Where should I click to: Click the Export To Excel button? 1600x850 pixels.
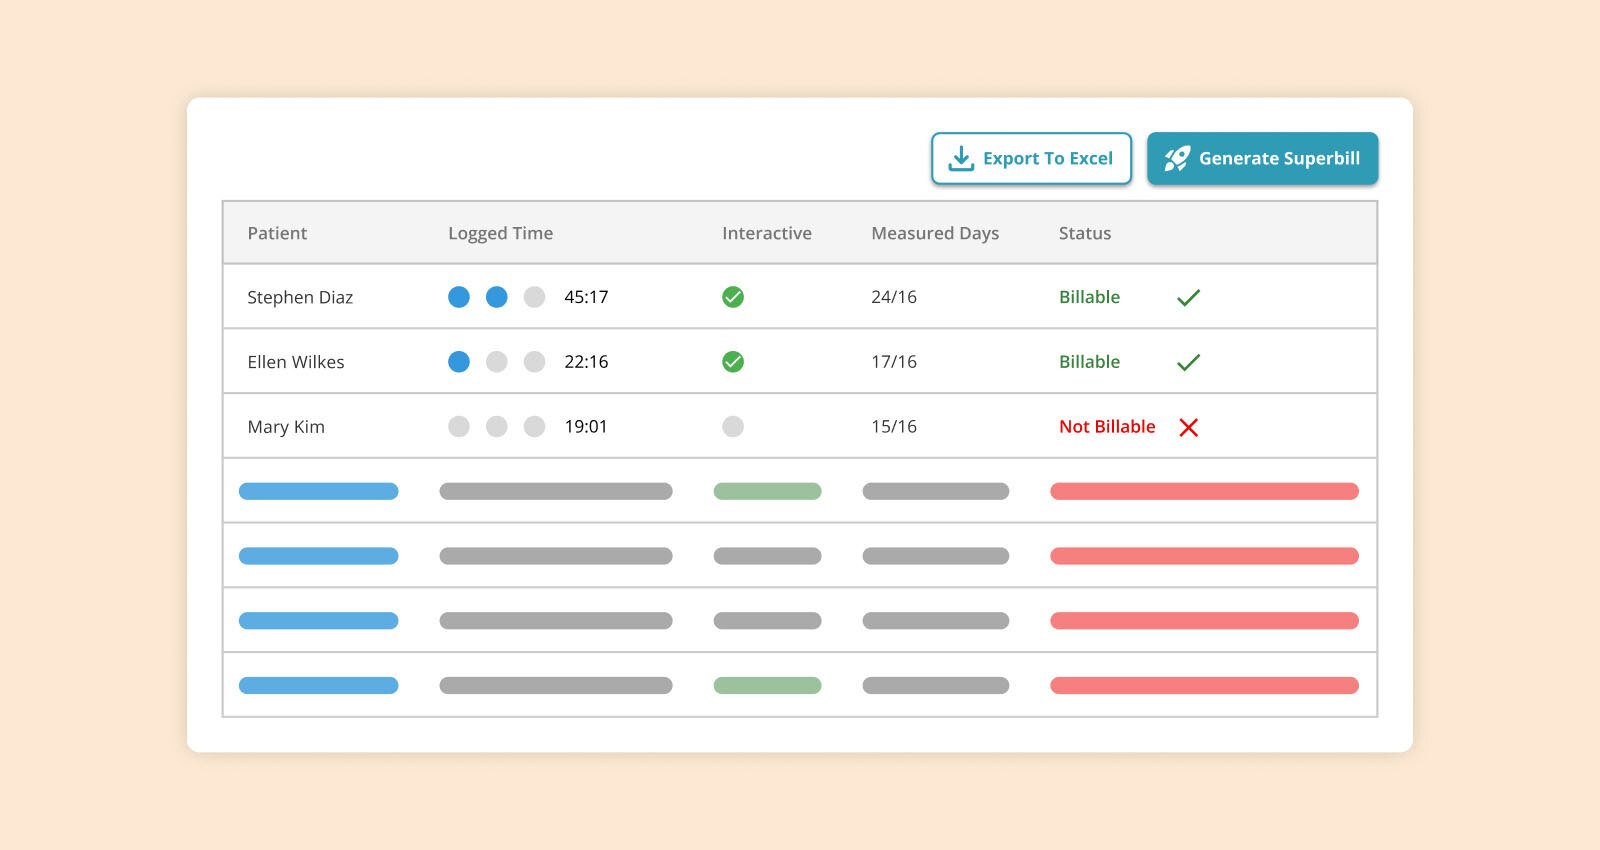(1031, 158)
